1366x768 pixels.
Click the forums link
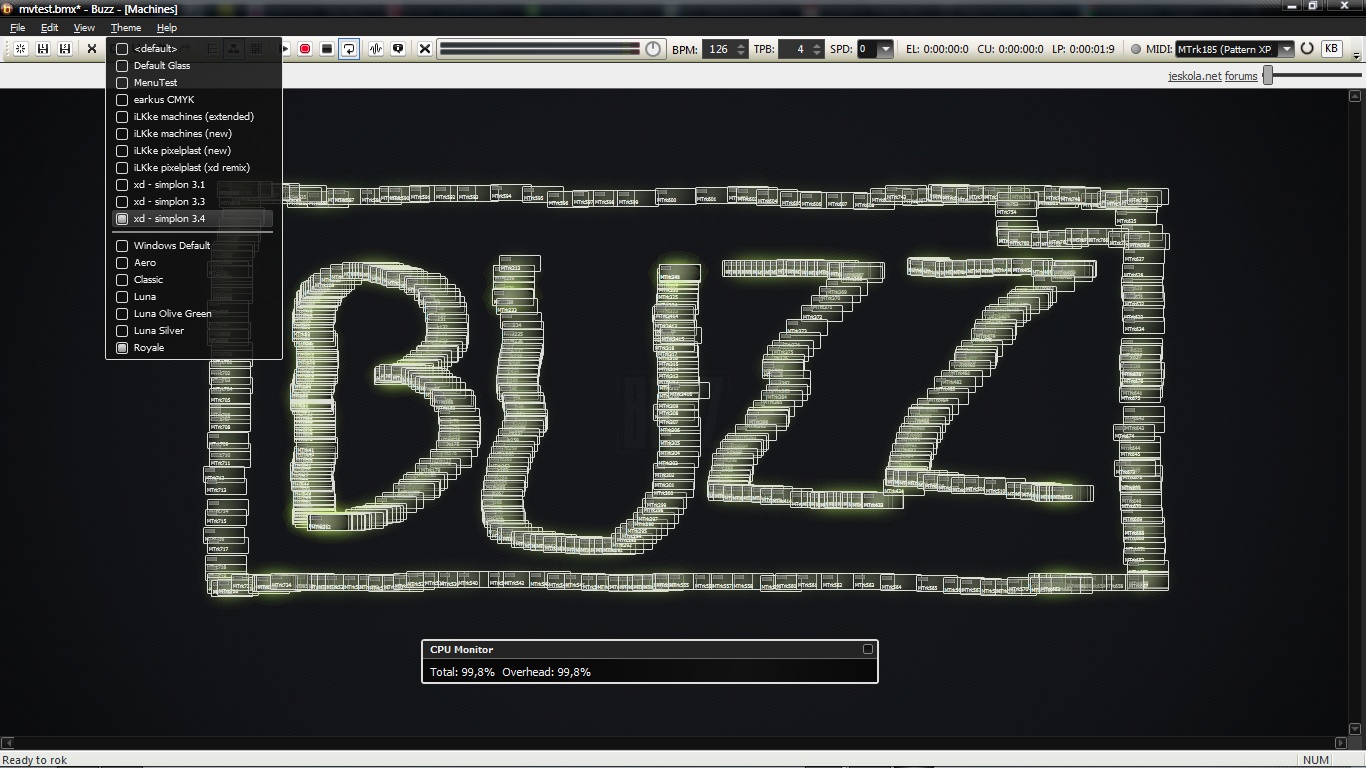point(1241,76)
